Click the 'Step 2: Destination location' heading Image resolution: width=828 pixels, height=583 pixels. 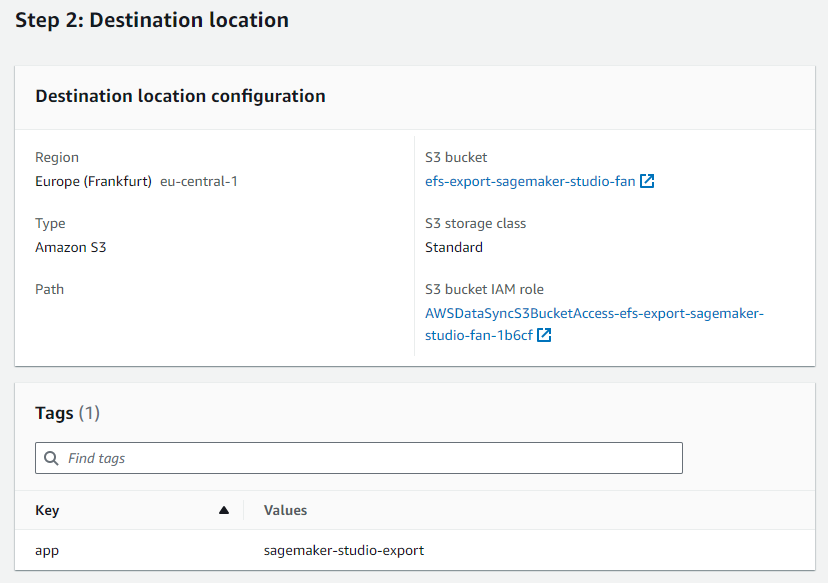(x=152, y=20)
